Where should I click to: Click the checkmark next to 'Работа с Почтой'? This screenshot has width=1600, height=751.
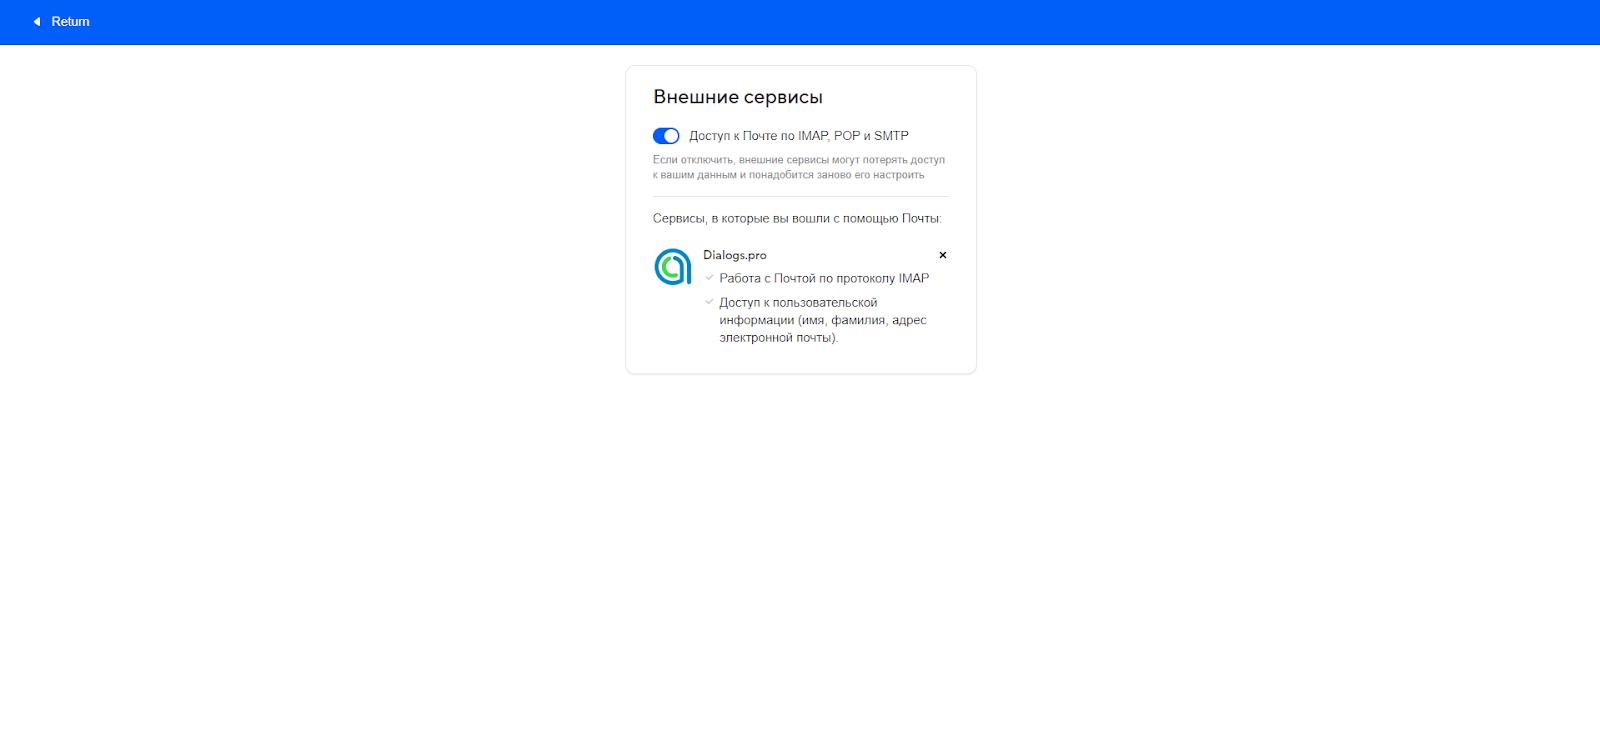coord(709,278)
